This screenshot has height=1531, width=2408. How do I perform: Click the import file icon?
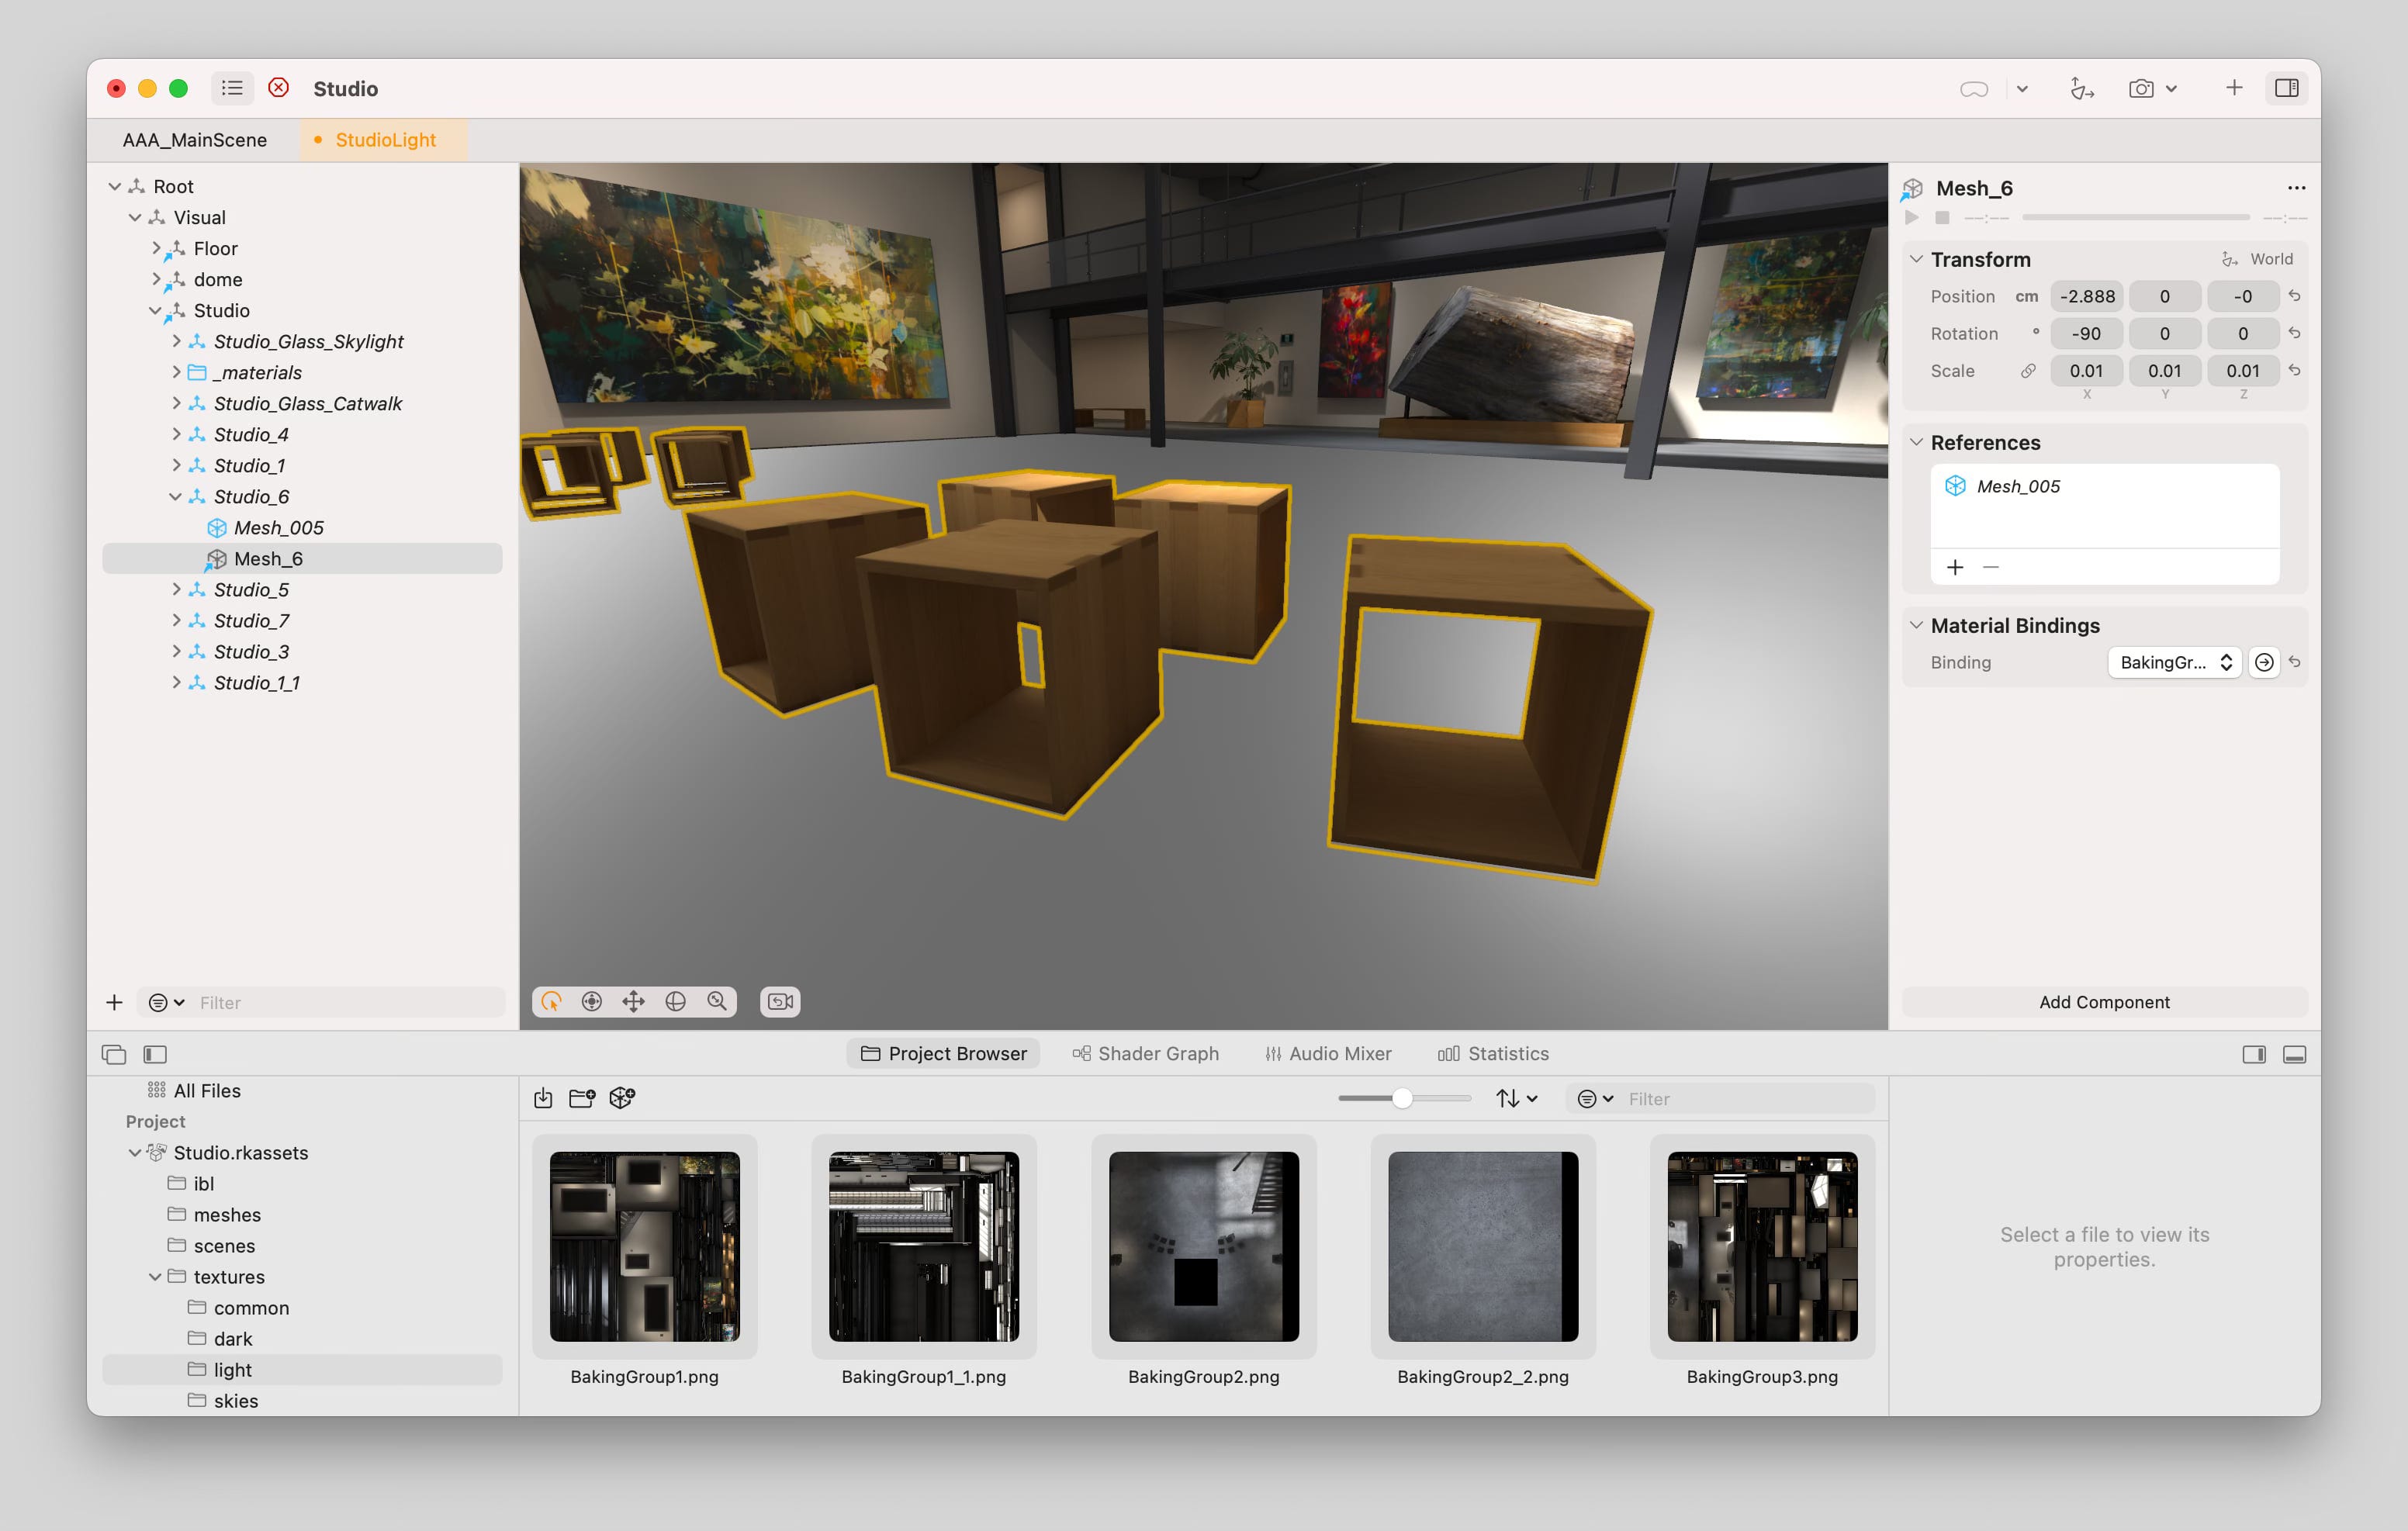543,1098
